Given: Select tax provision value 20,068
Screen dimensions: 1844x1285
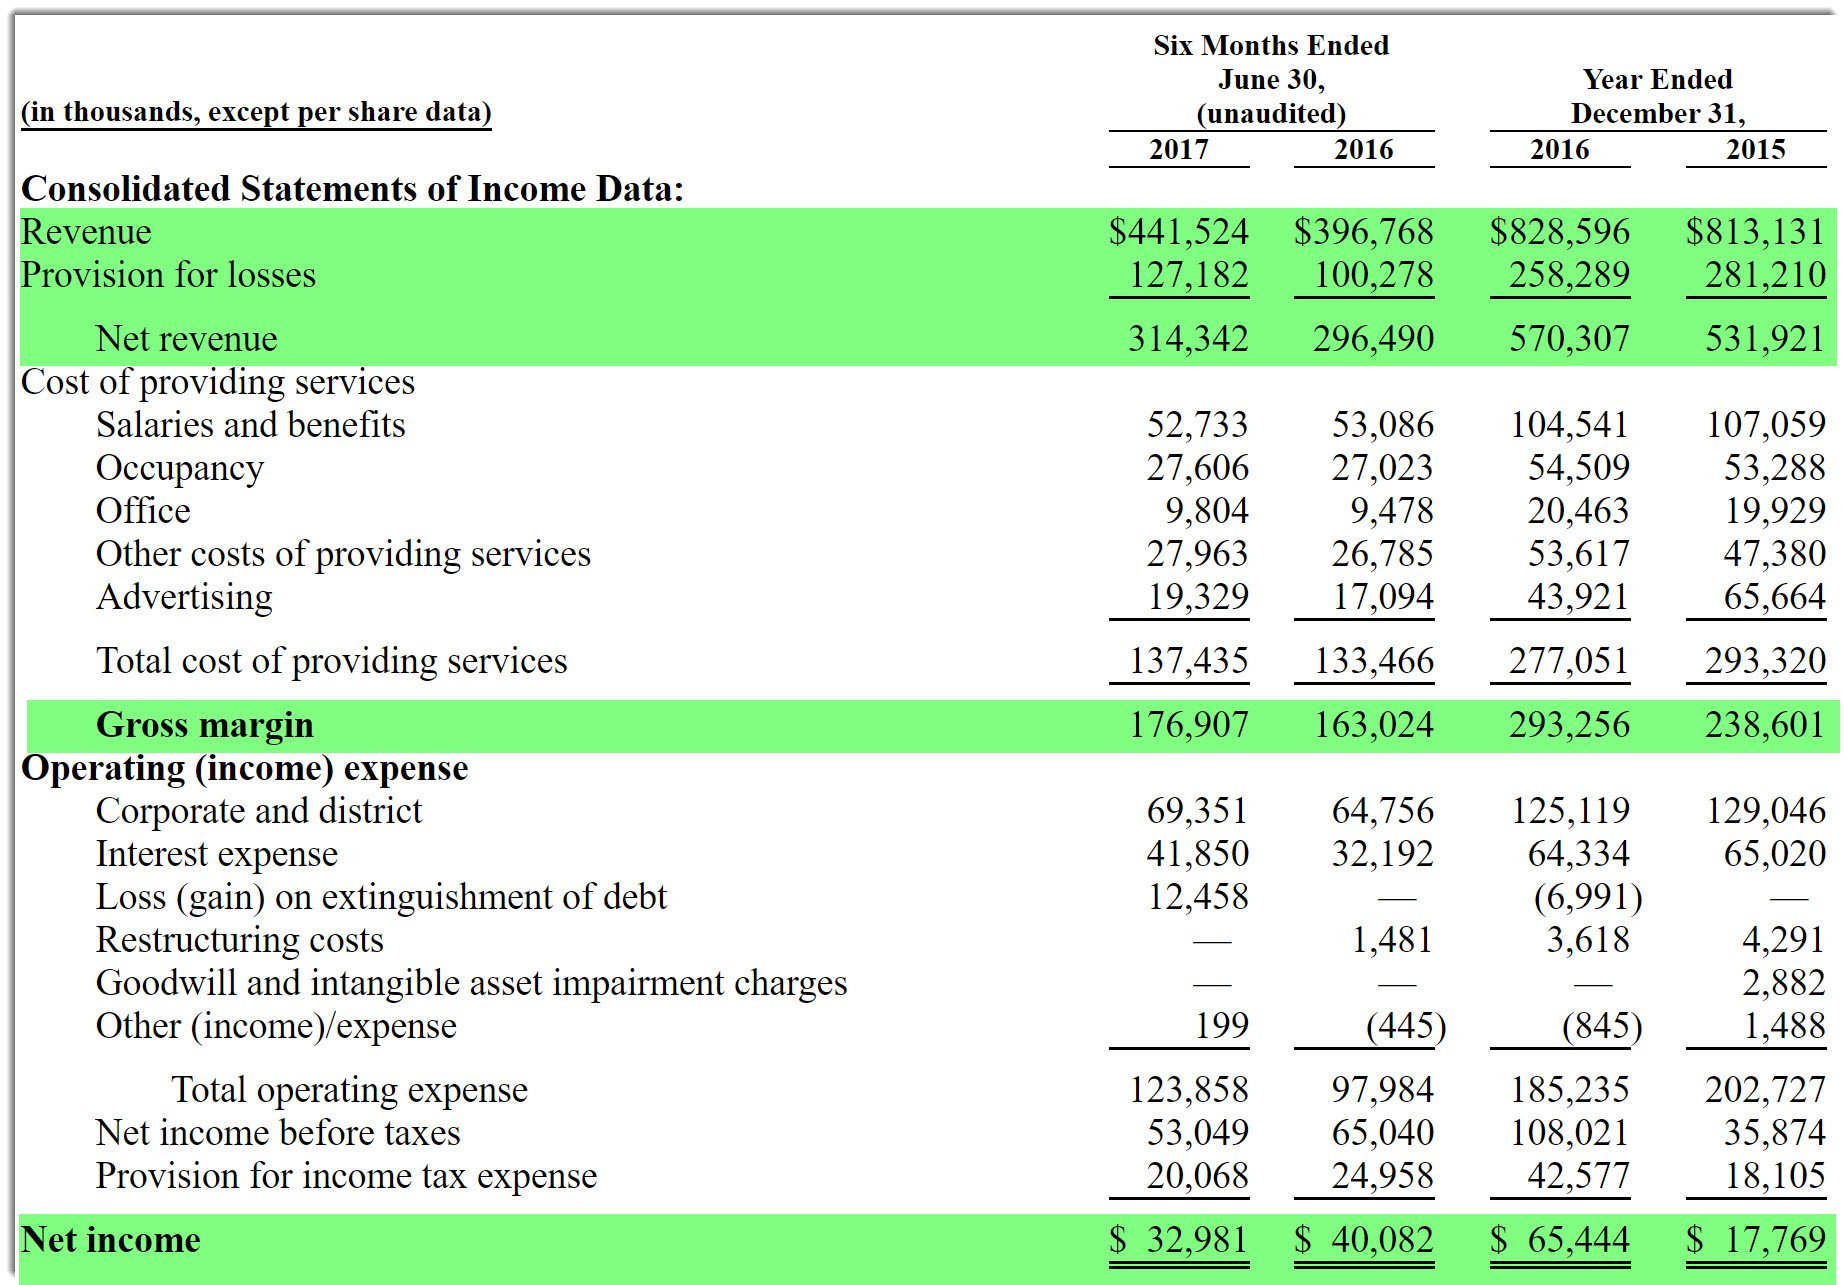Looking at the screenshot, I should point(1198,1176).
